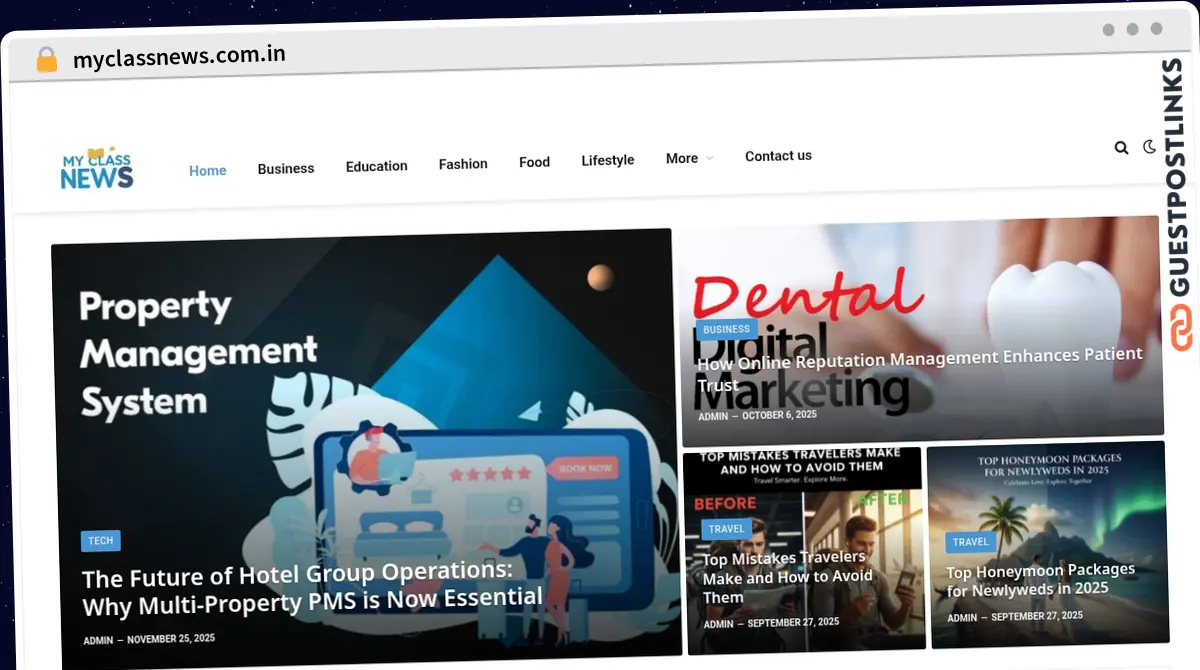Go to the Lifestyle menu item
1200x670 pixels.
point(608,160)
